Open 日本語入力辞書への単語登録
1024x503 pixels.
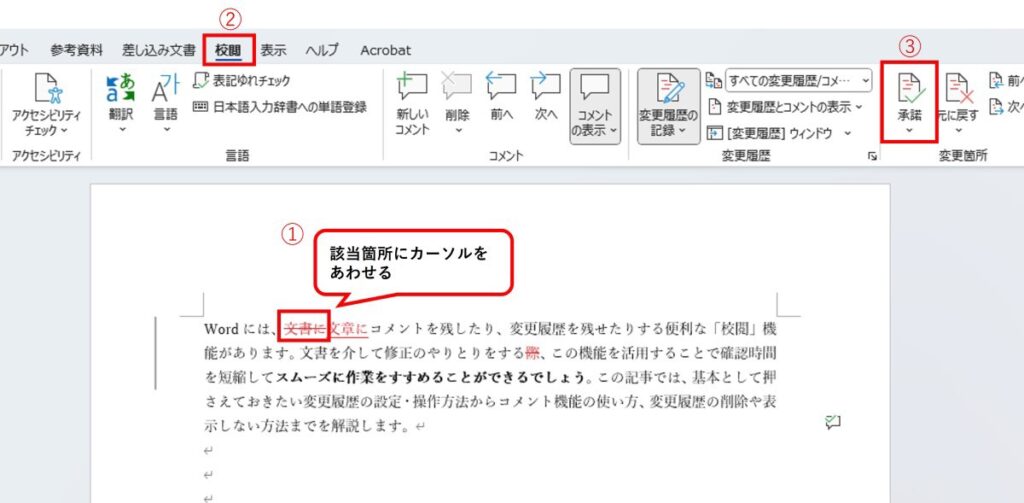coord(280,106)
